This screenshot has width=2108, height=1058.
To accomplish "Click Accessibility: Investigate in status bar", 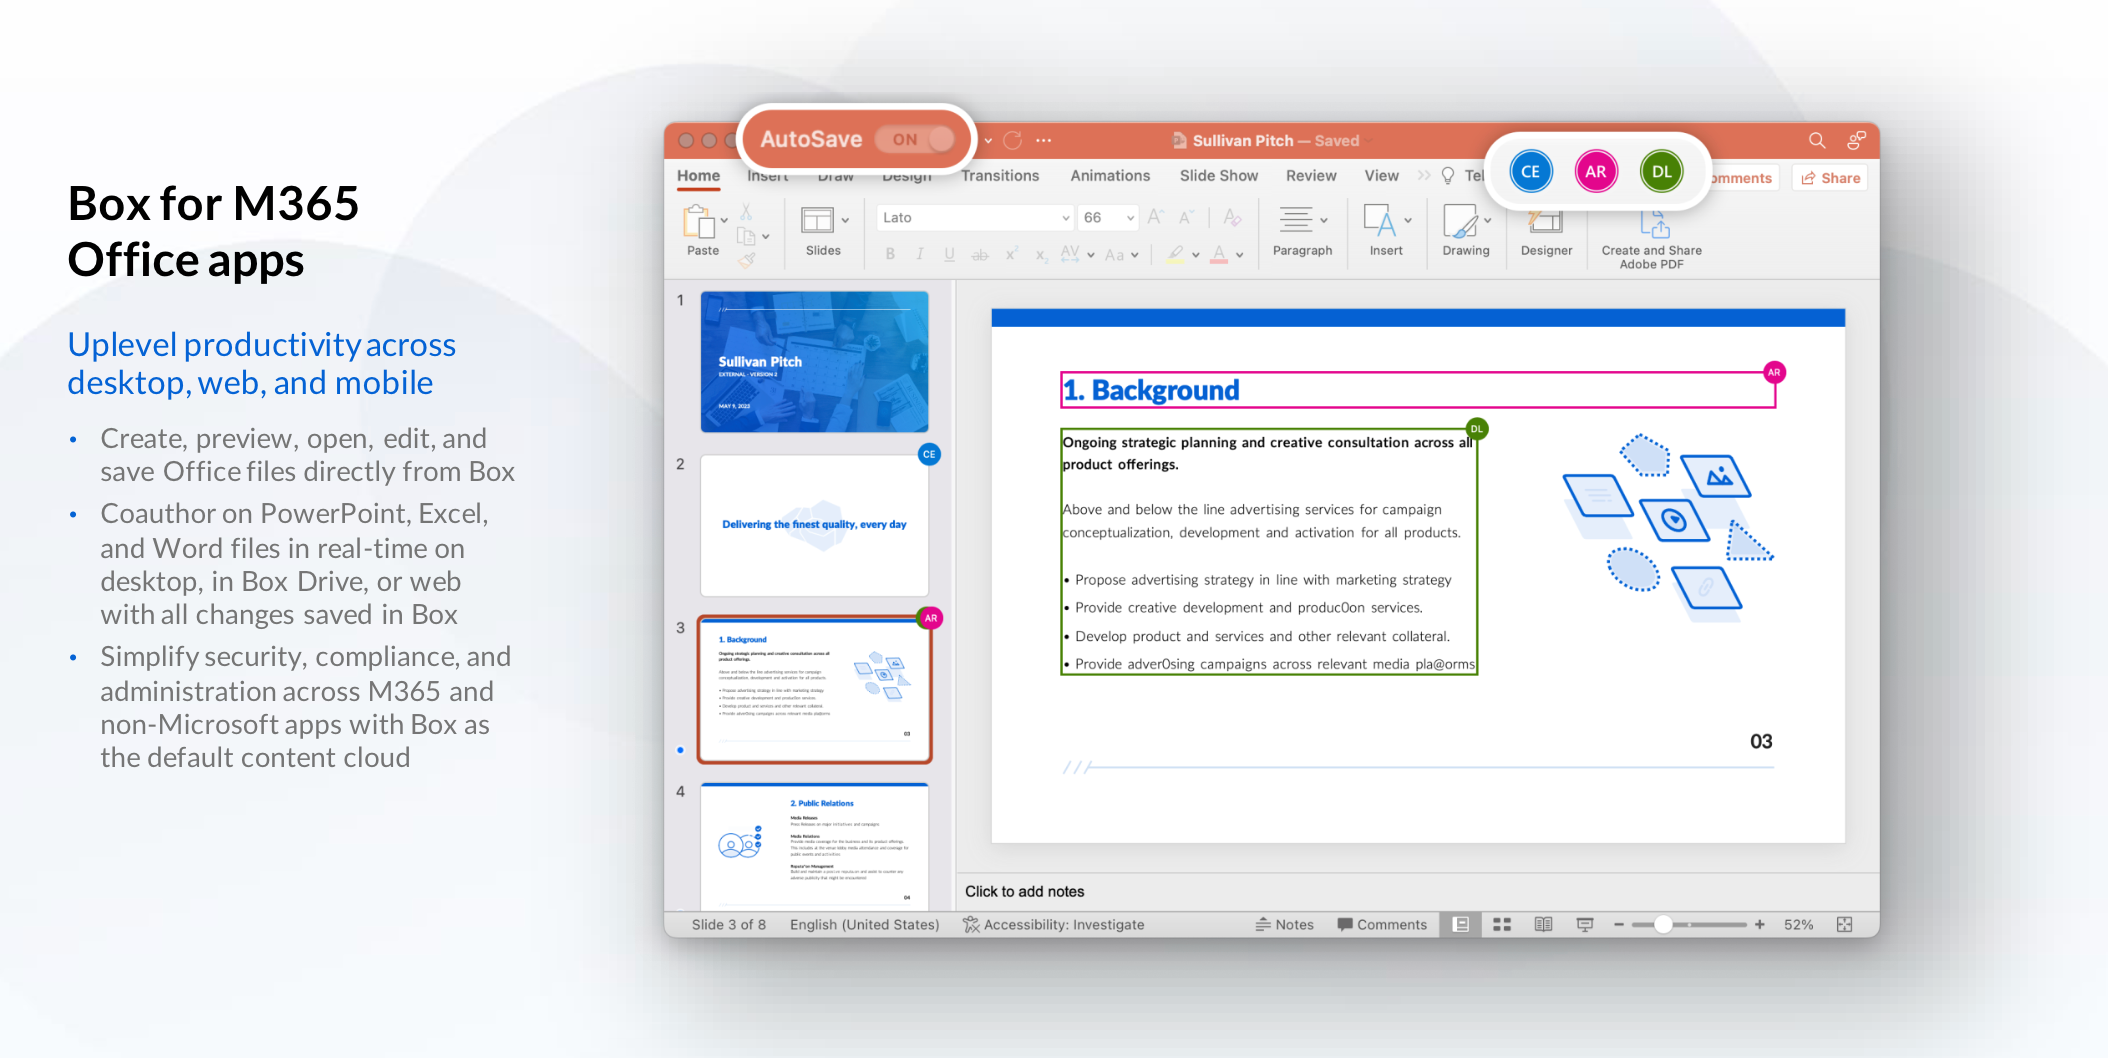I will [x=1053, y=924].
